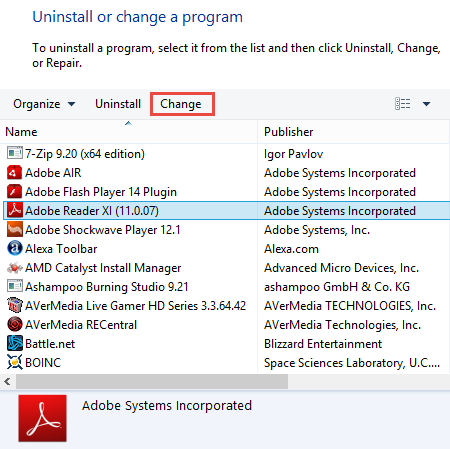Click the Change button

pyautogui.click(x=181, y=104)
